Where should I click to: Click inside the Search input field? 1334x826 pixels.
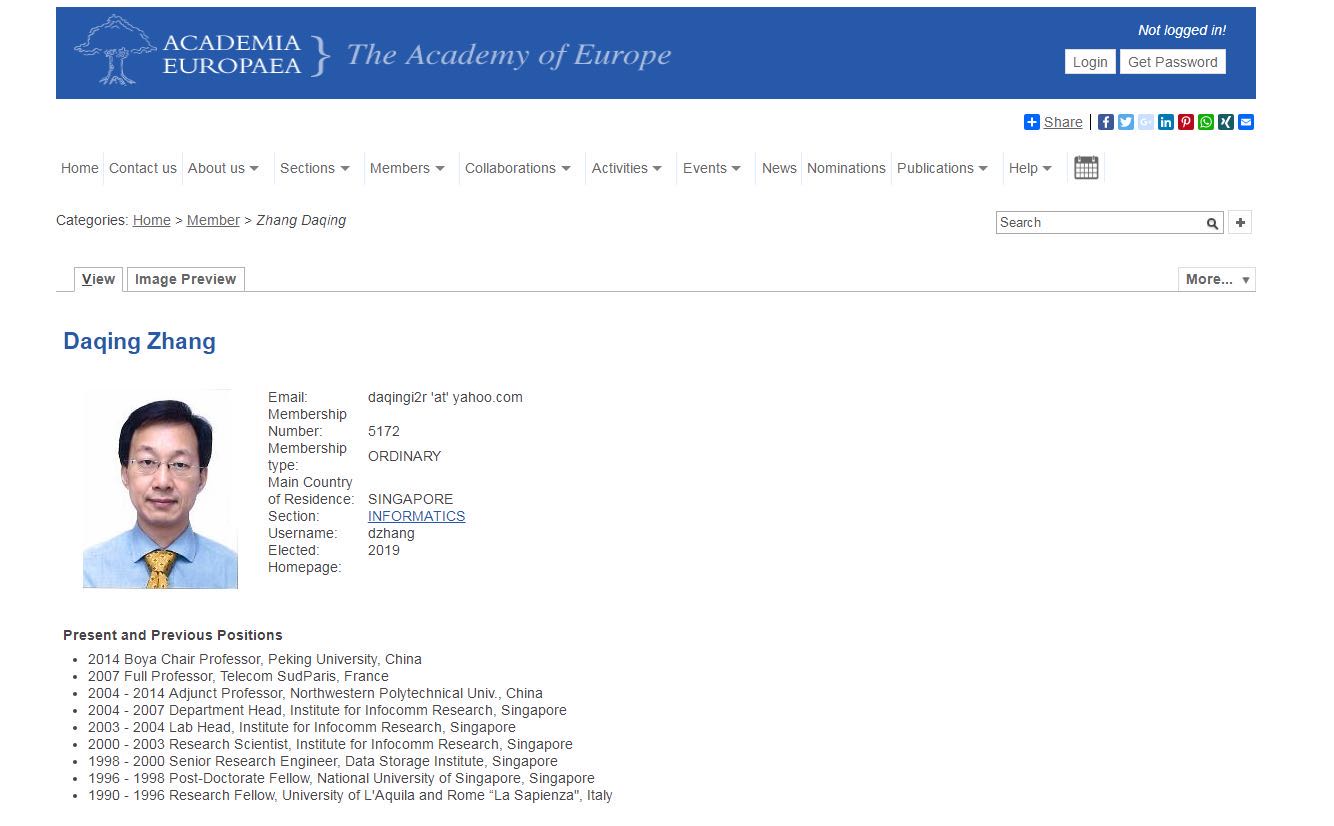pos(1100,223)
